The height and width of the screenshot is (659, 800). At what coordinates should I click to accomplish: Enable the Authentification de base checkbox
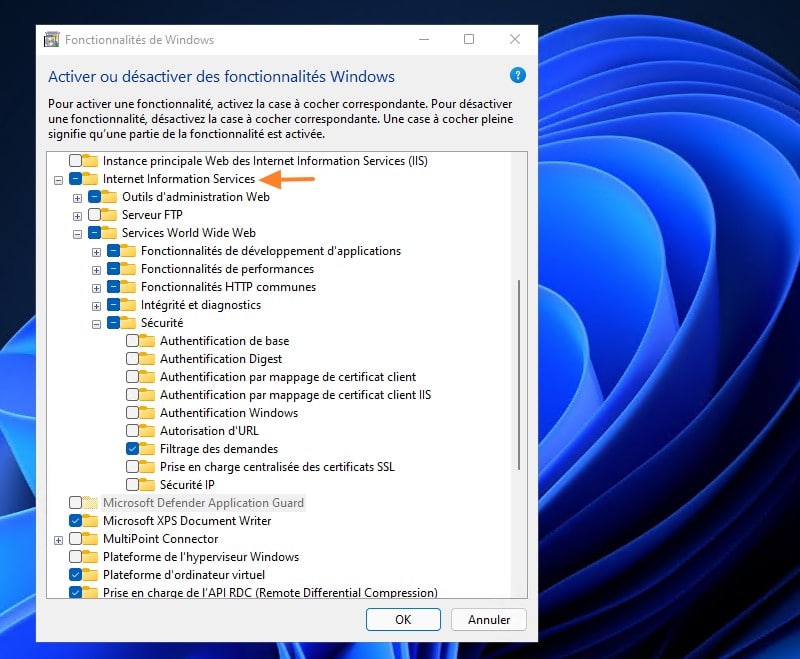(x=133, y=341)
